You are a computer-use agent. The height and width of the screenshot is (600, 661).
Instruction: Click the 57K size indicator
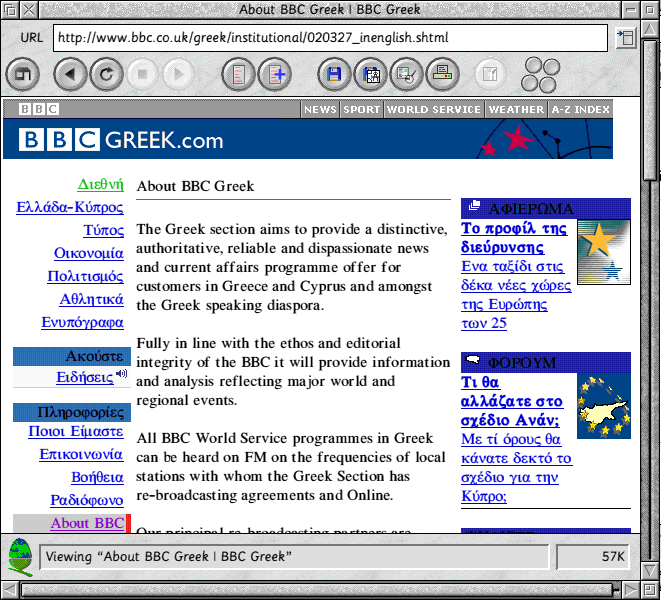coord(592,557)
